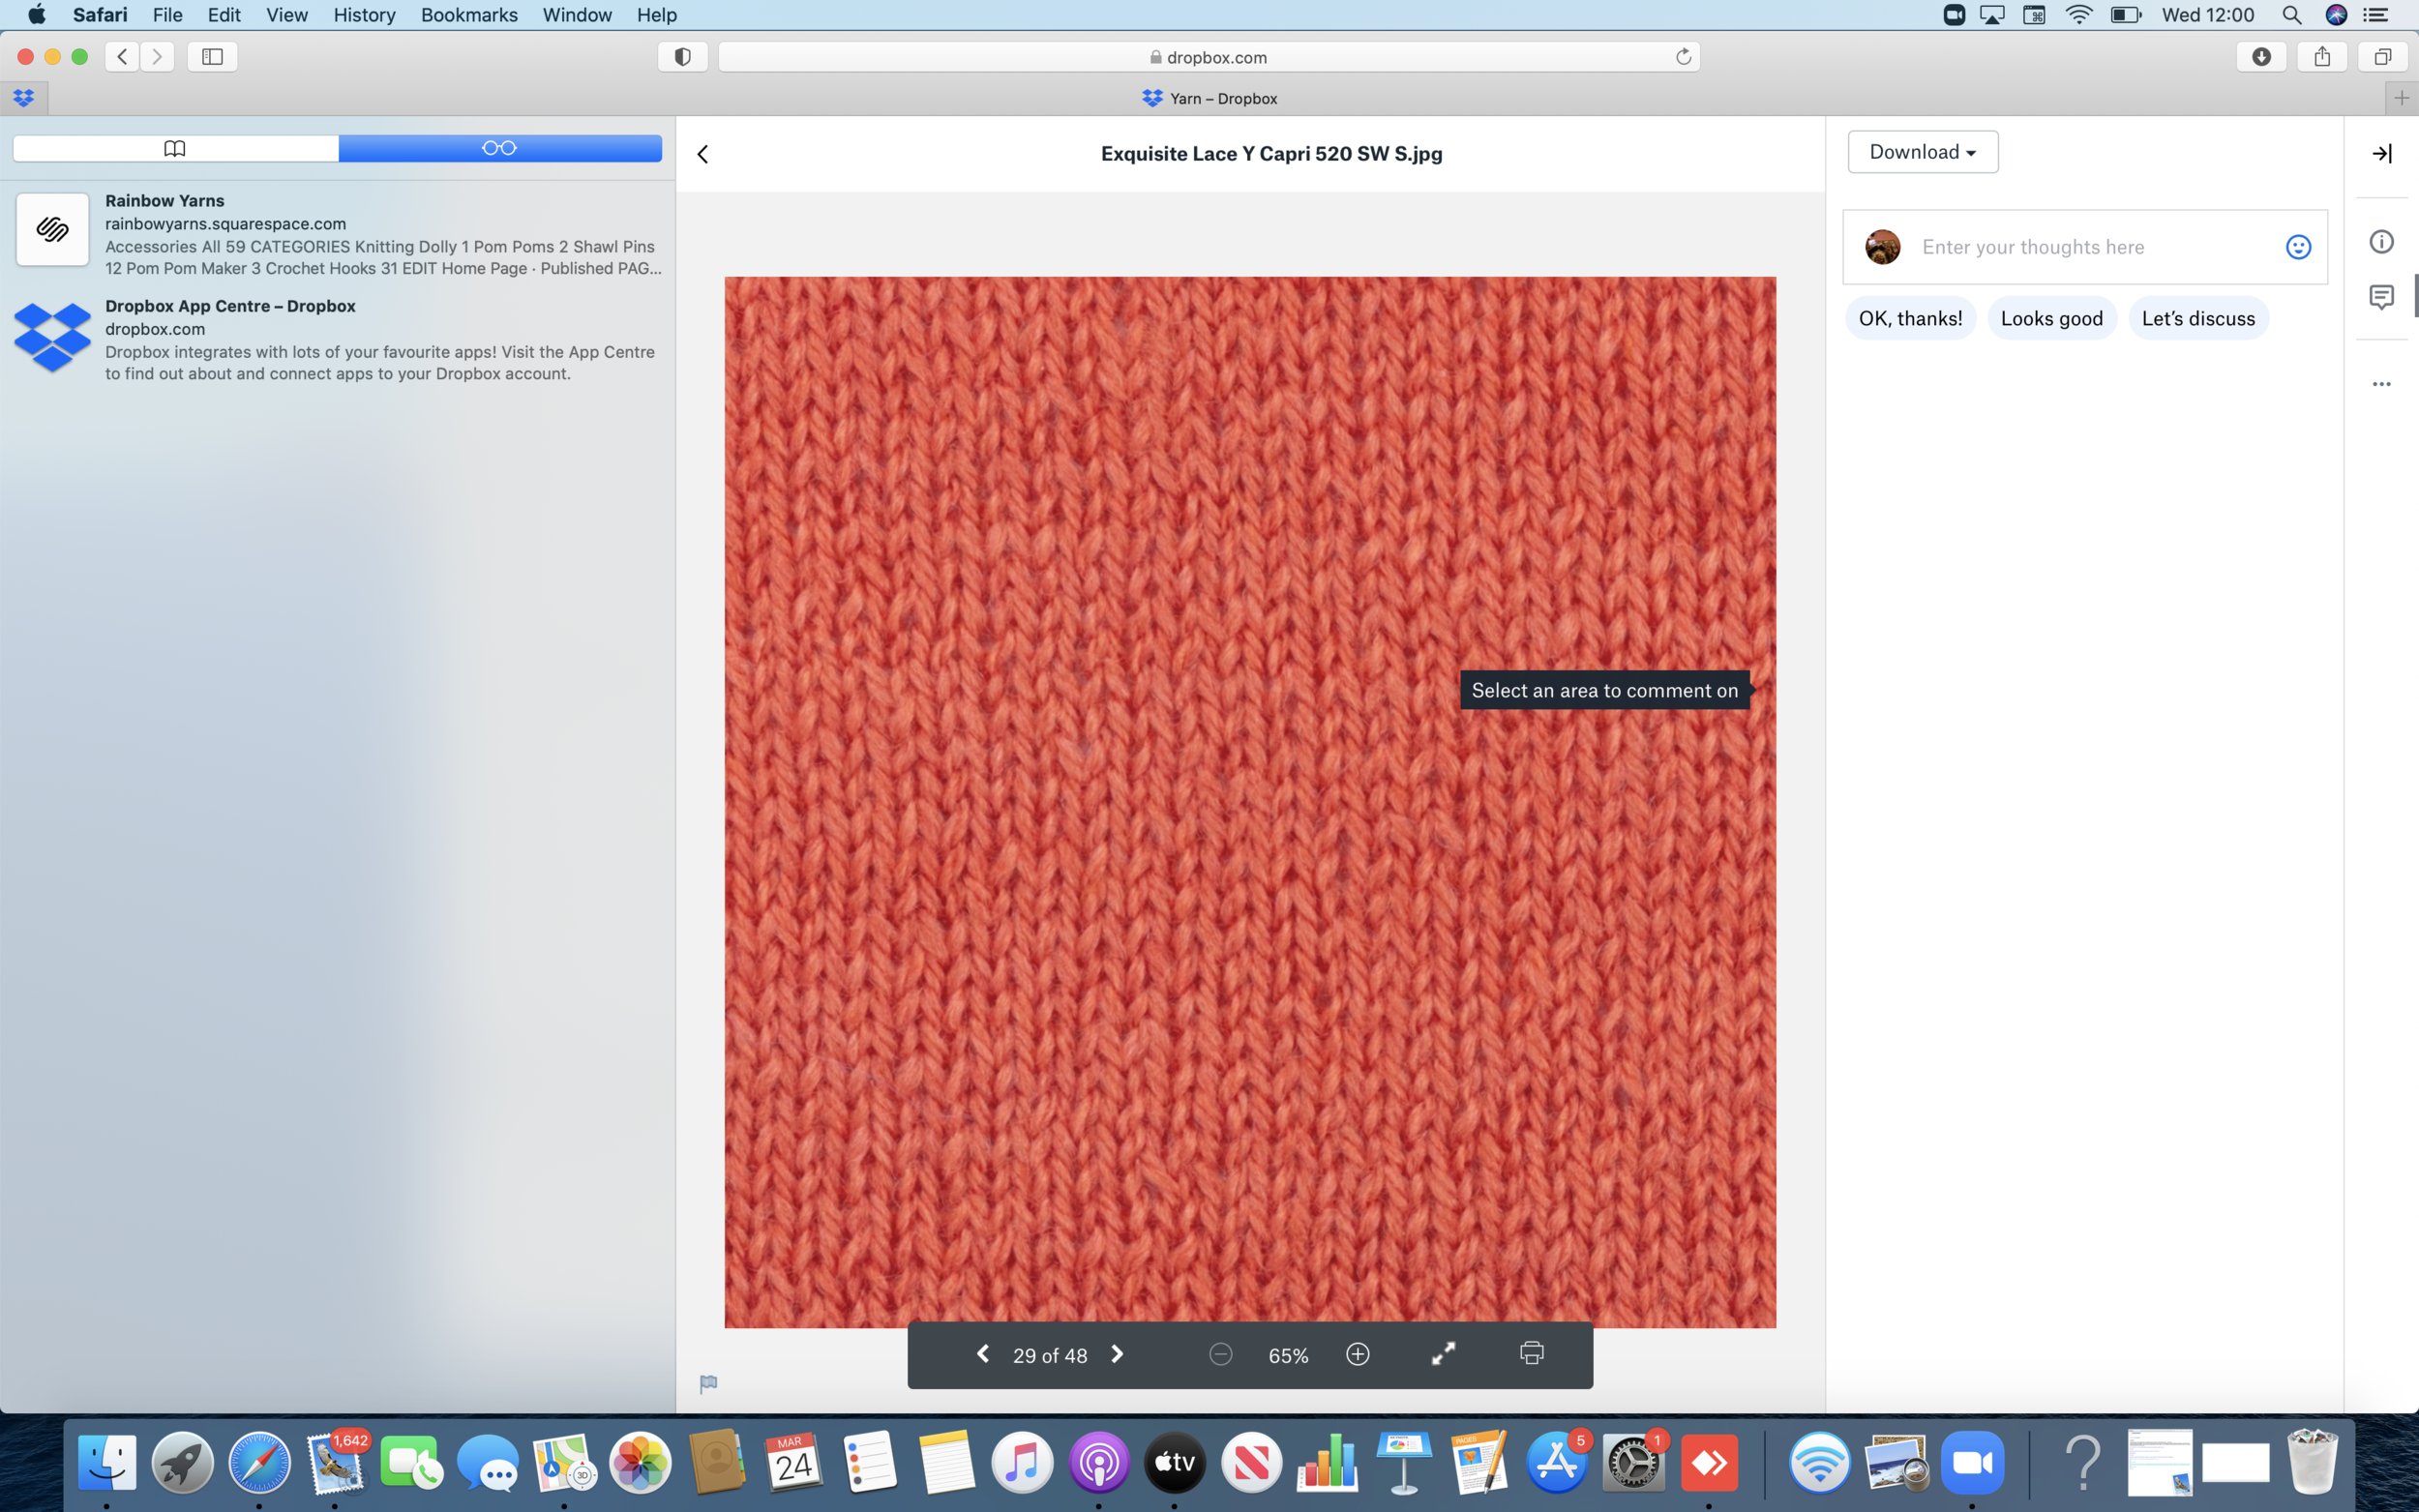Switch to the Bookmarks book tab
The height and width of the screenshot is (1512, 2419).
click(x=175, y=148)
